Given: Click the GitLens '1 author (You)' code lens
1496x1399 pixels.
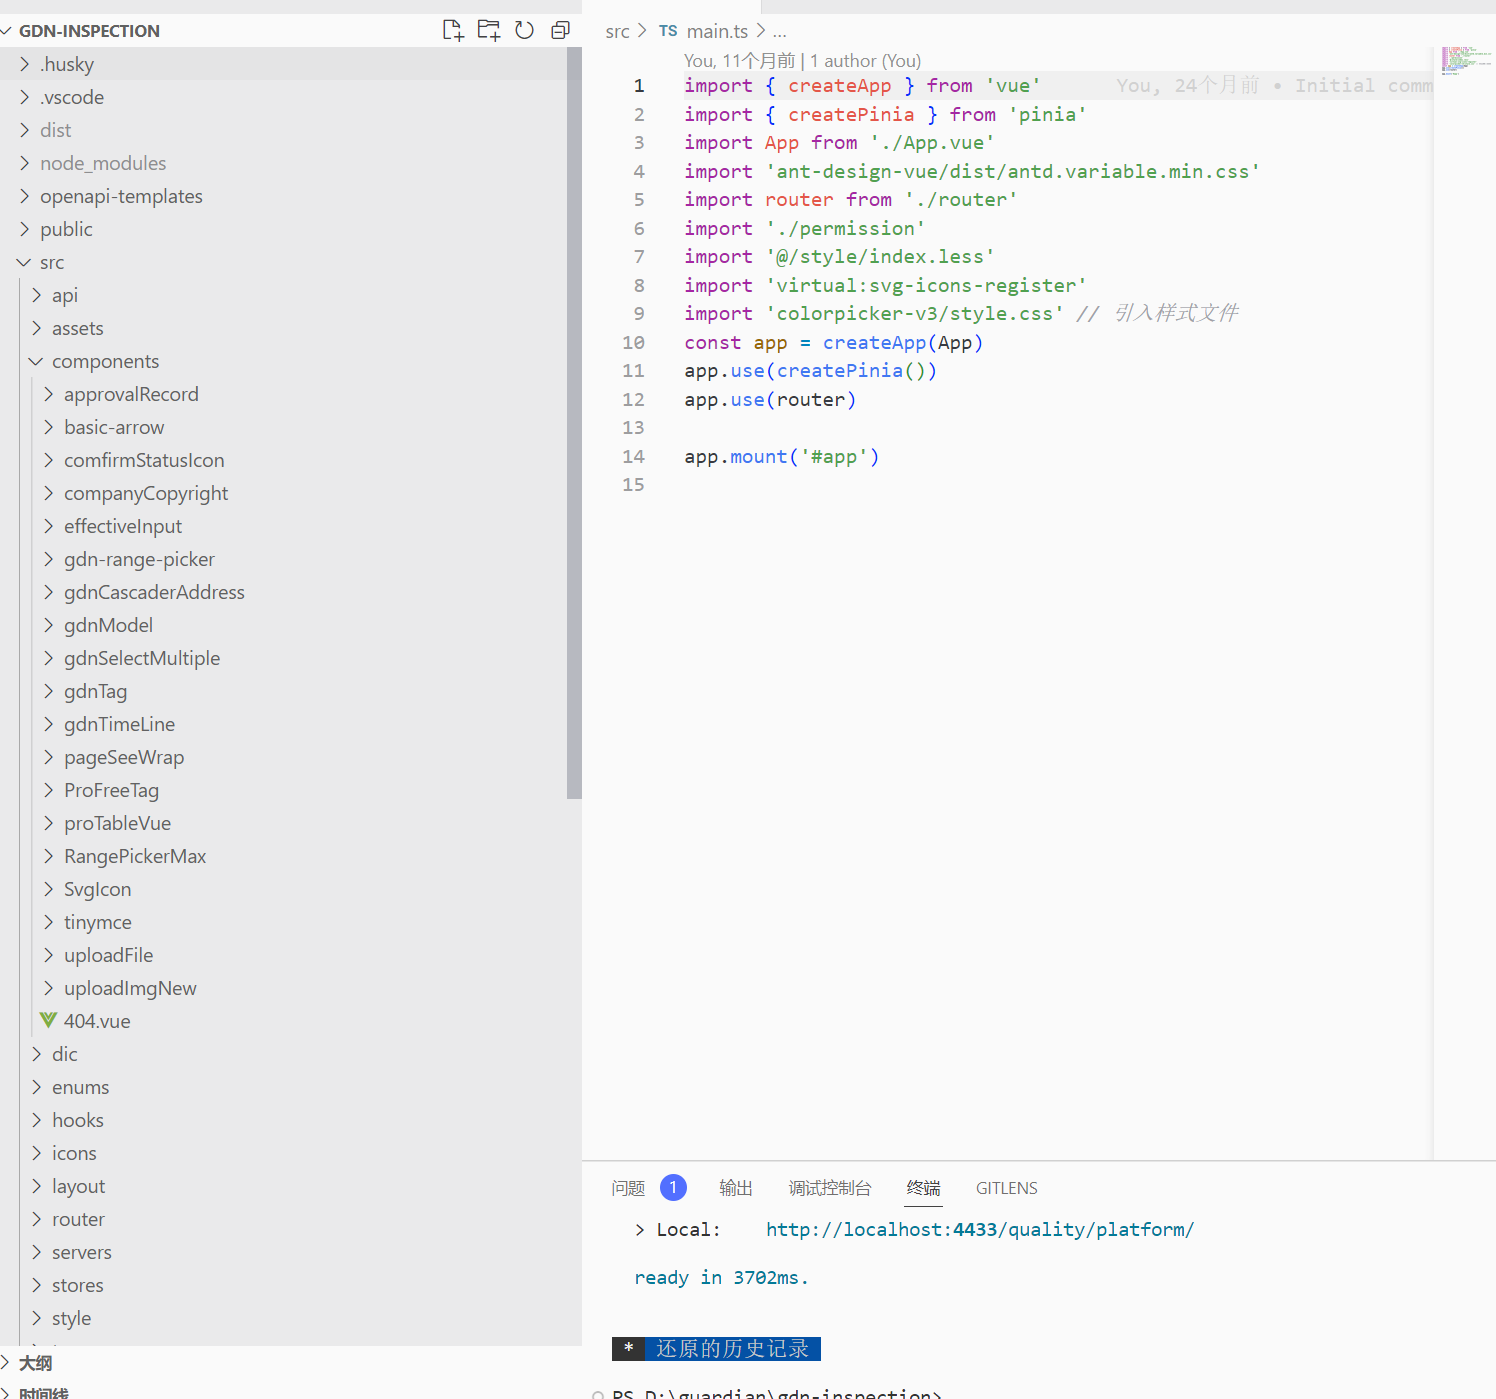Looking at the screenshot, I should [865, 61].
